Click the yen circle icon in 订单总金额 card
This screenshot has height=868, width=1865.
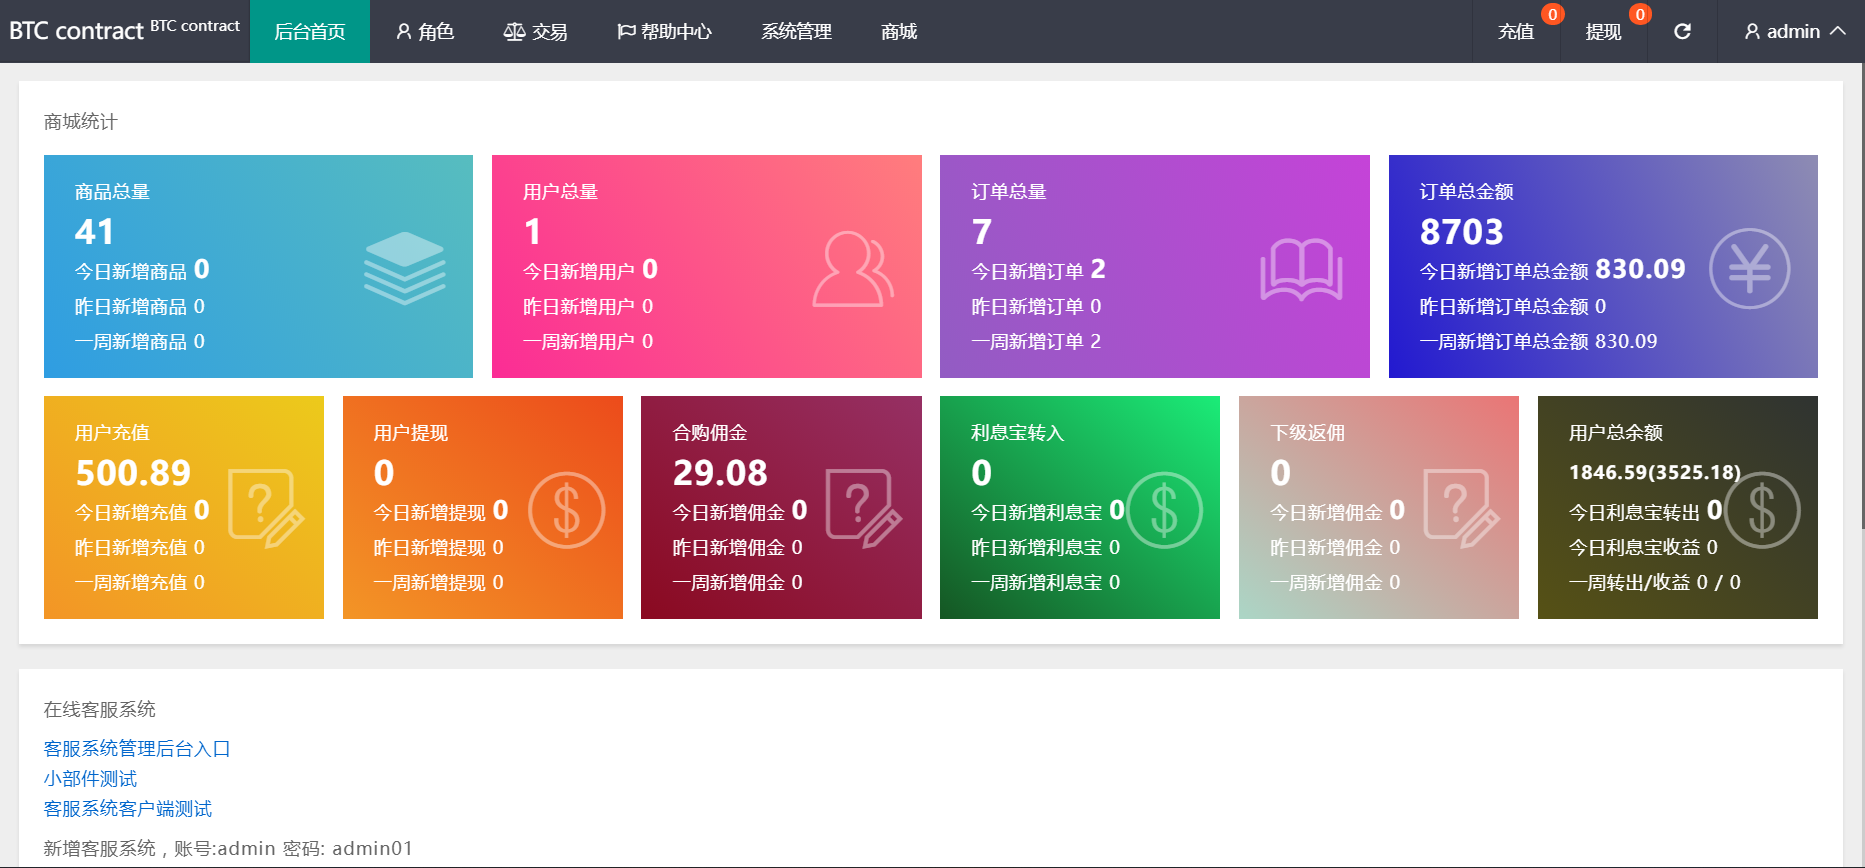click(1749, 269)
